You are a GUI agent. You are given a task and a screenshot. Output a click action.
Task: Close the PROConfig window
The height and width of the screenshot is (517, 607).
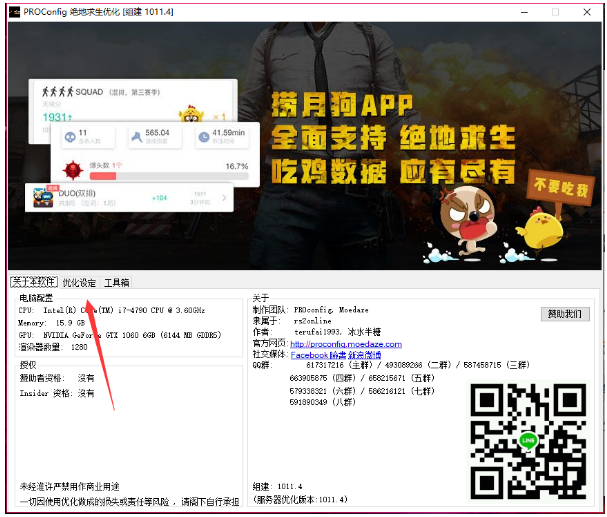click(587, 12)
